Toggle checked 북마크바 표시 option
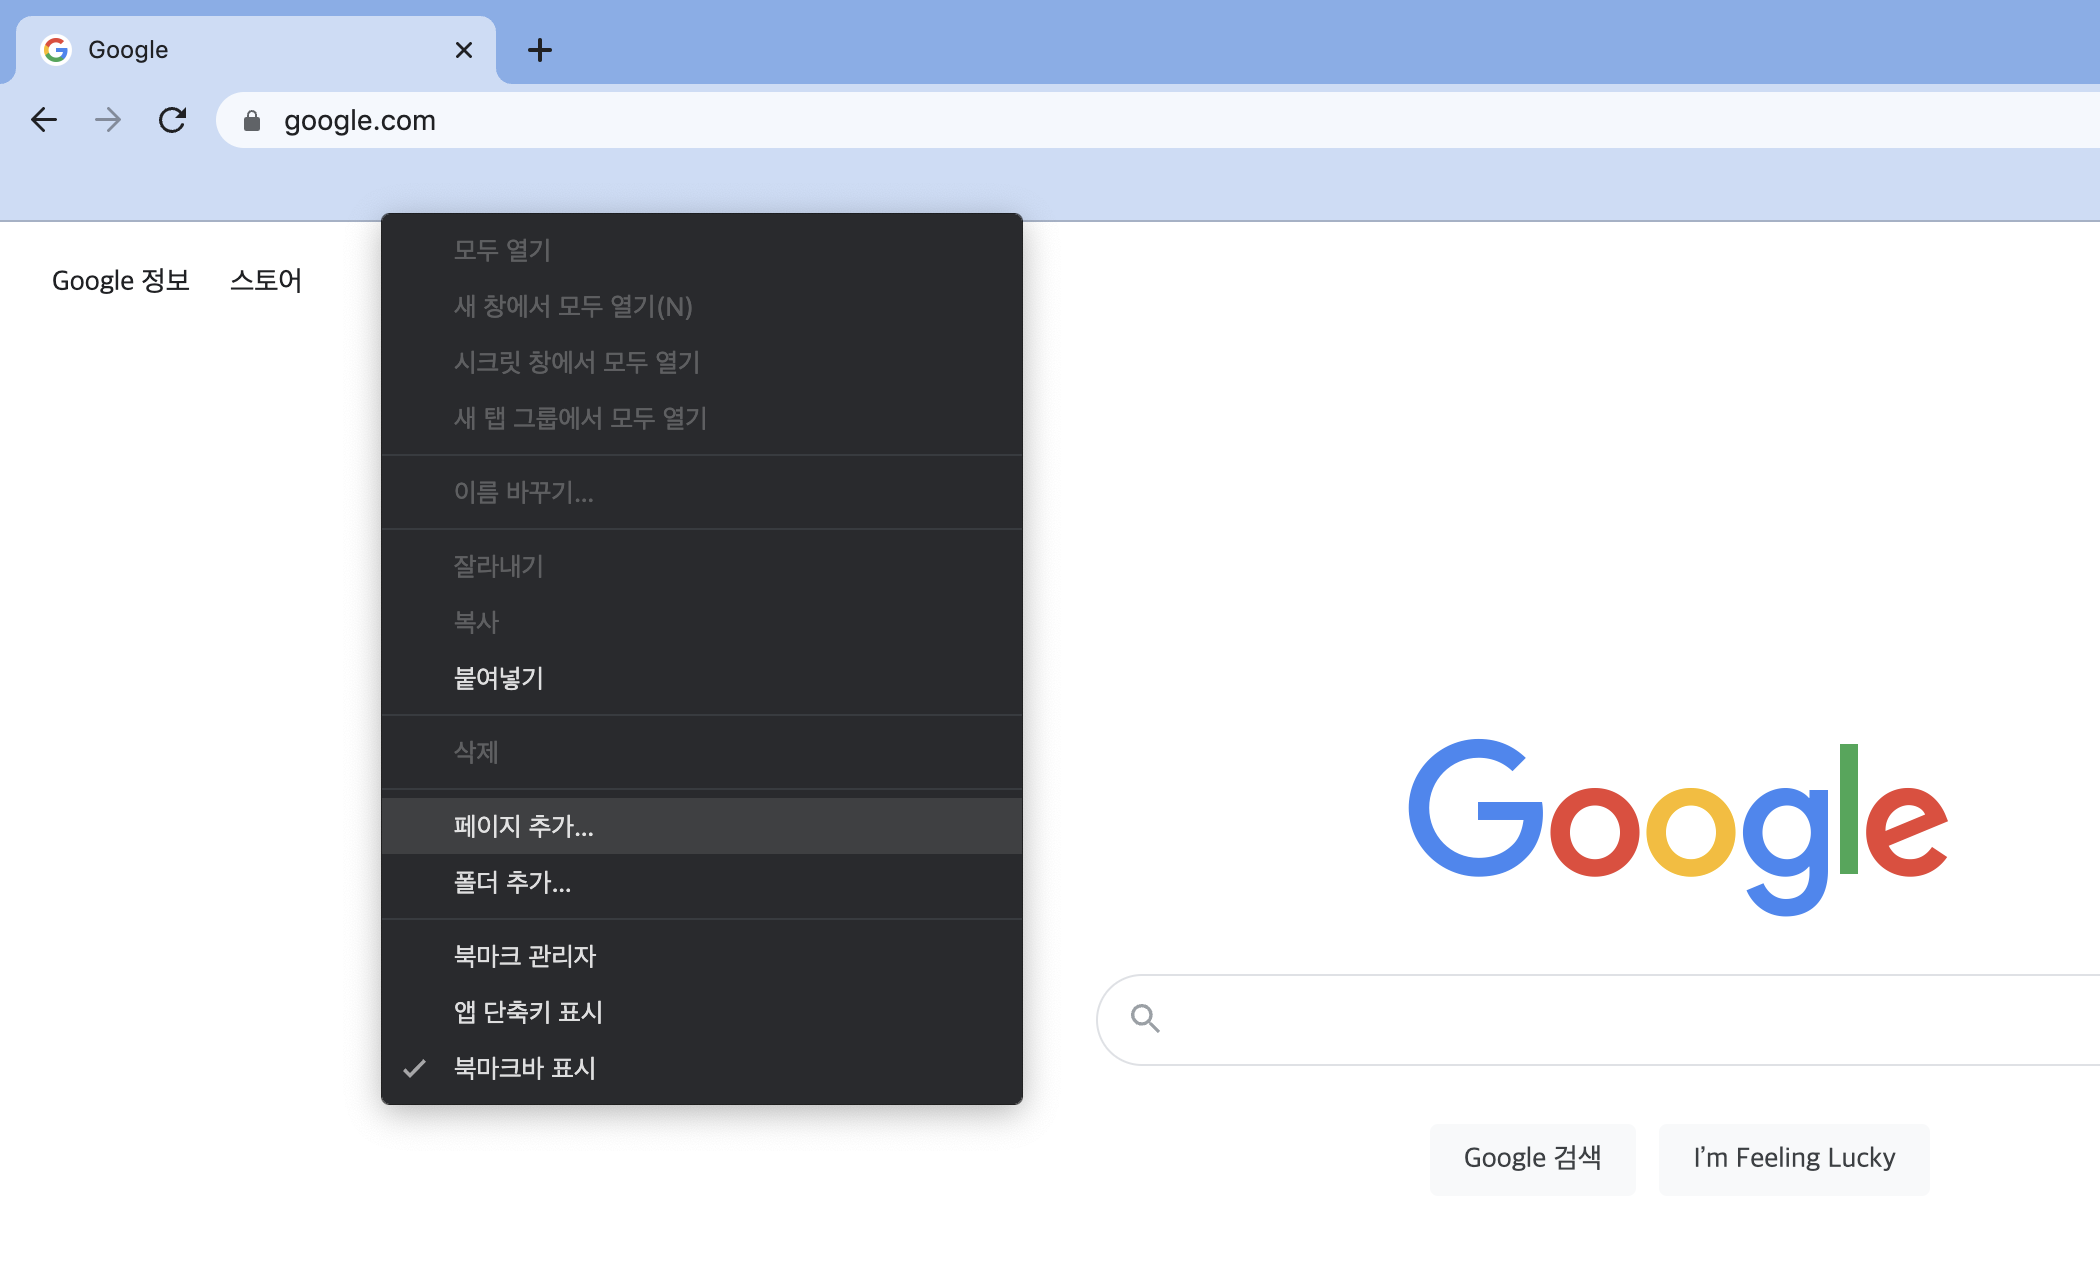Viewport: 2100px width, 1268px height. click(702, 1068)
